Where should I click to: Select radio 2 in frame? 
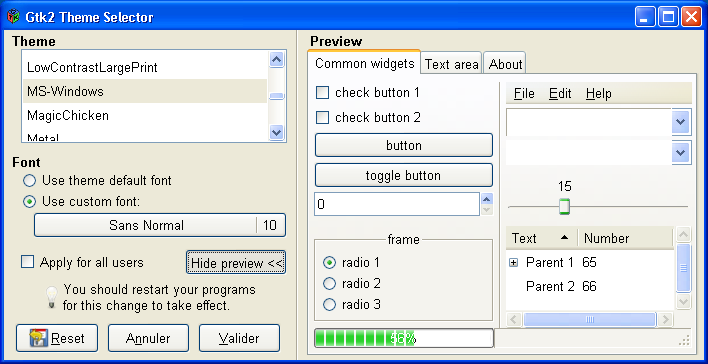pos(330,283)
